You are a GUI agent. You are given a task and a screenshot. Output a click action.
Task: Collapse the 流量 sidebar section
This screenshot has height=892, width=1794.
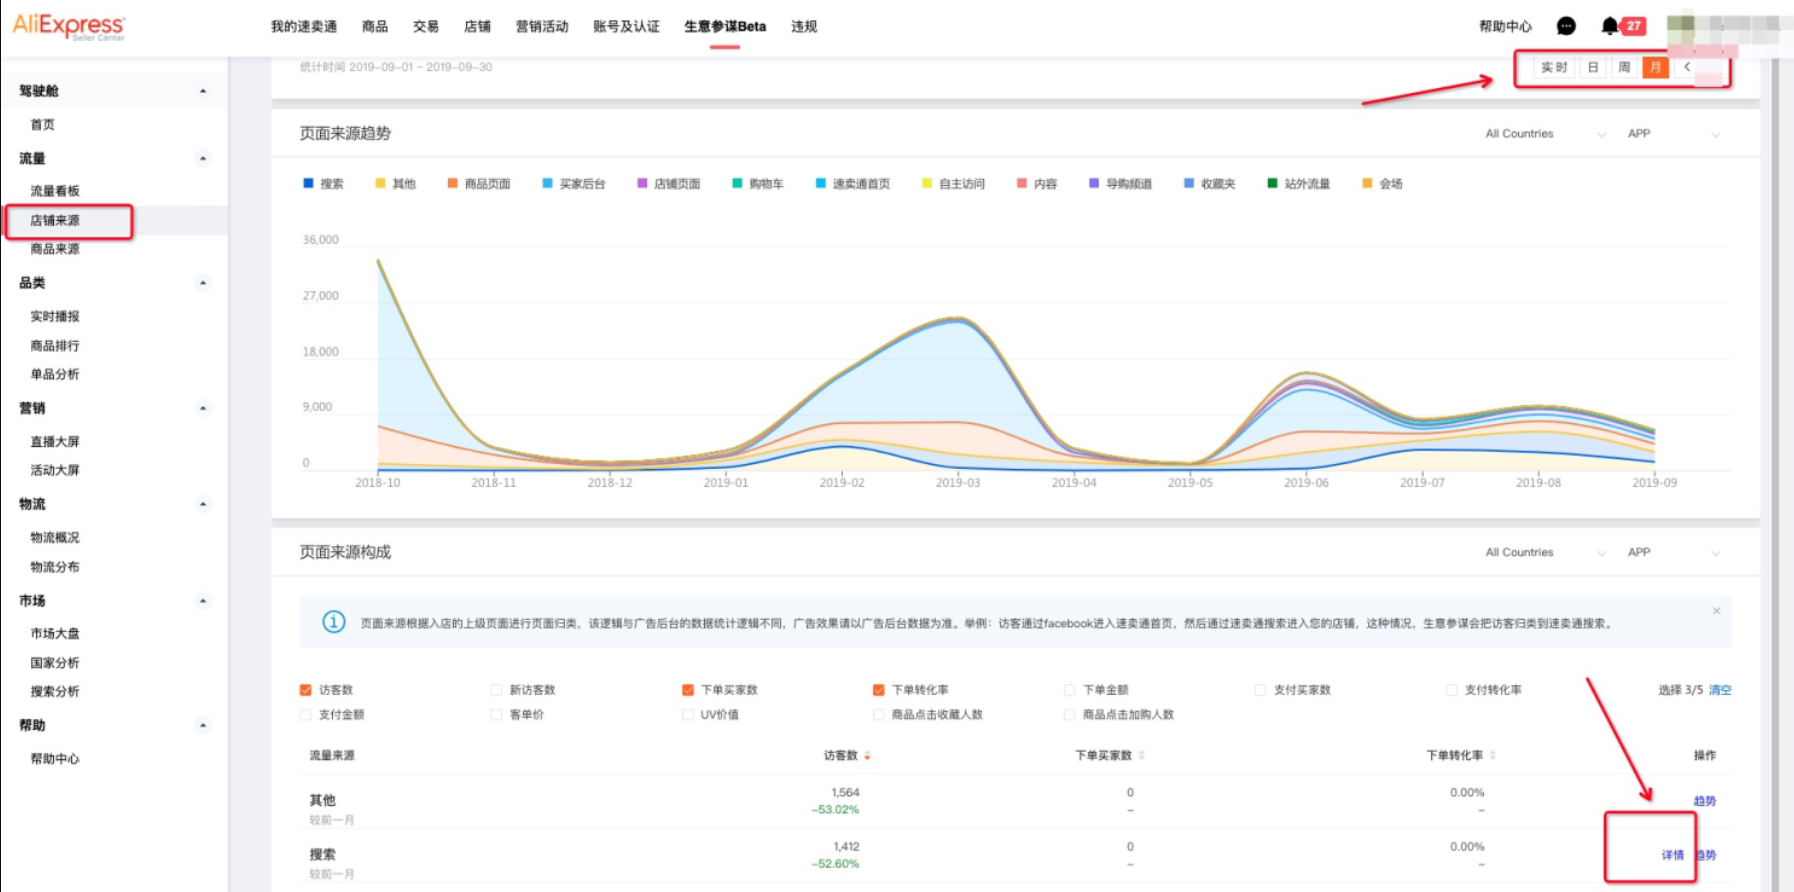[203, 159]
